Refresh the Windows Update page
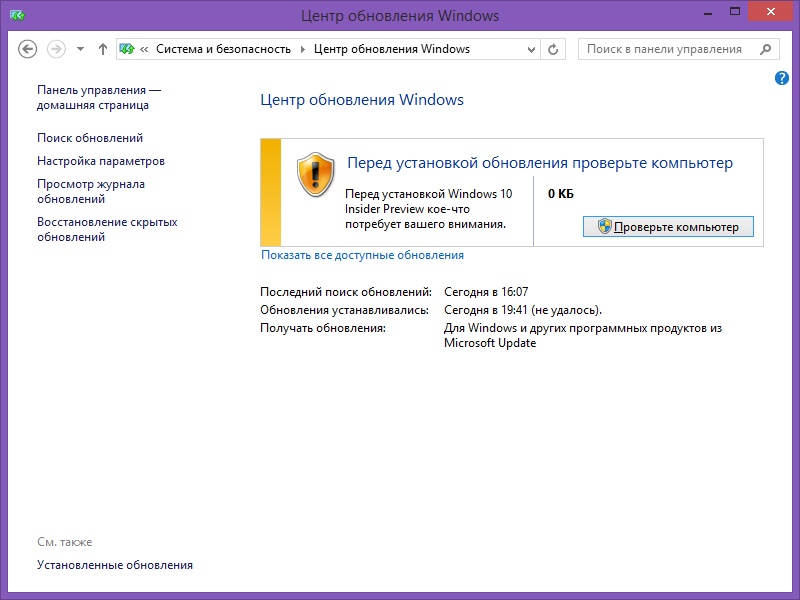This screenshot has width=800, height=600. click(x=553, y=49)
